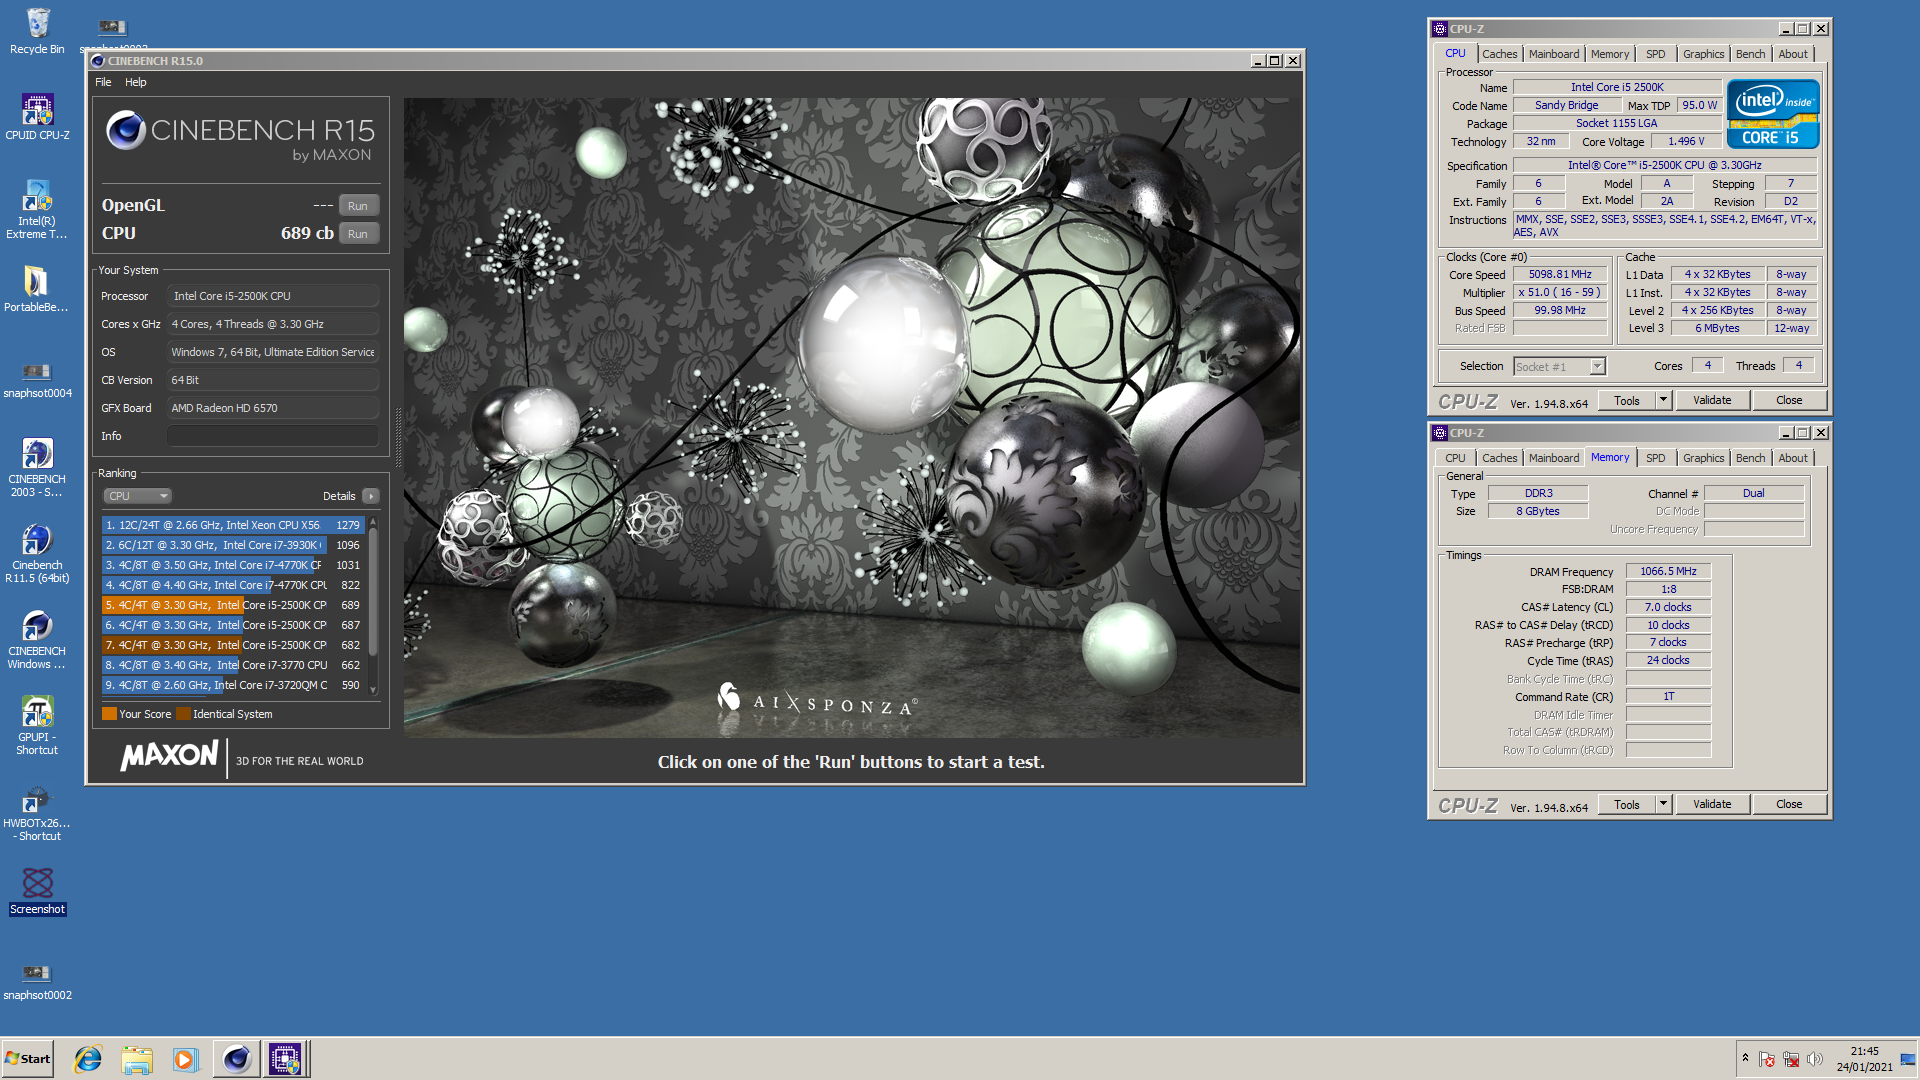Run the CPU benchmark
The height and width of the screenshot is (1080, 1920).
(358, 233)
